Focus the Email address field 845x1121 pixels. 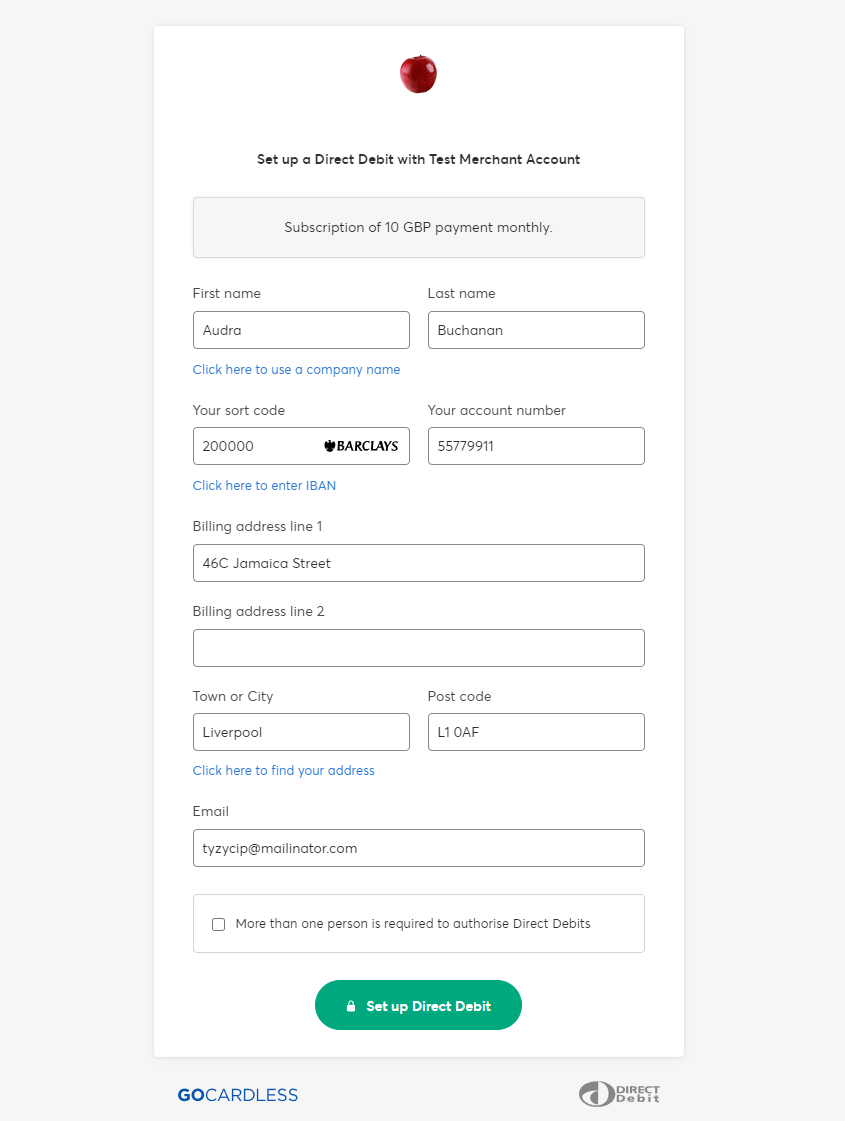click(418, 848)
